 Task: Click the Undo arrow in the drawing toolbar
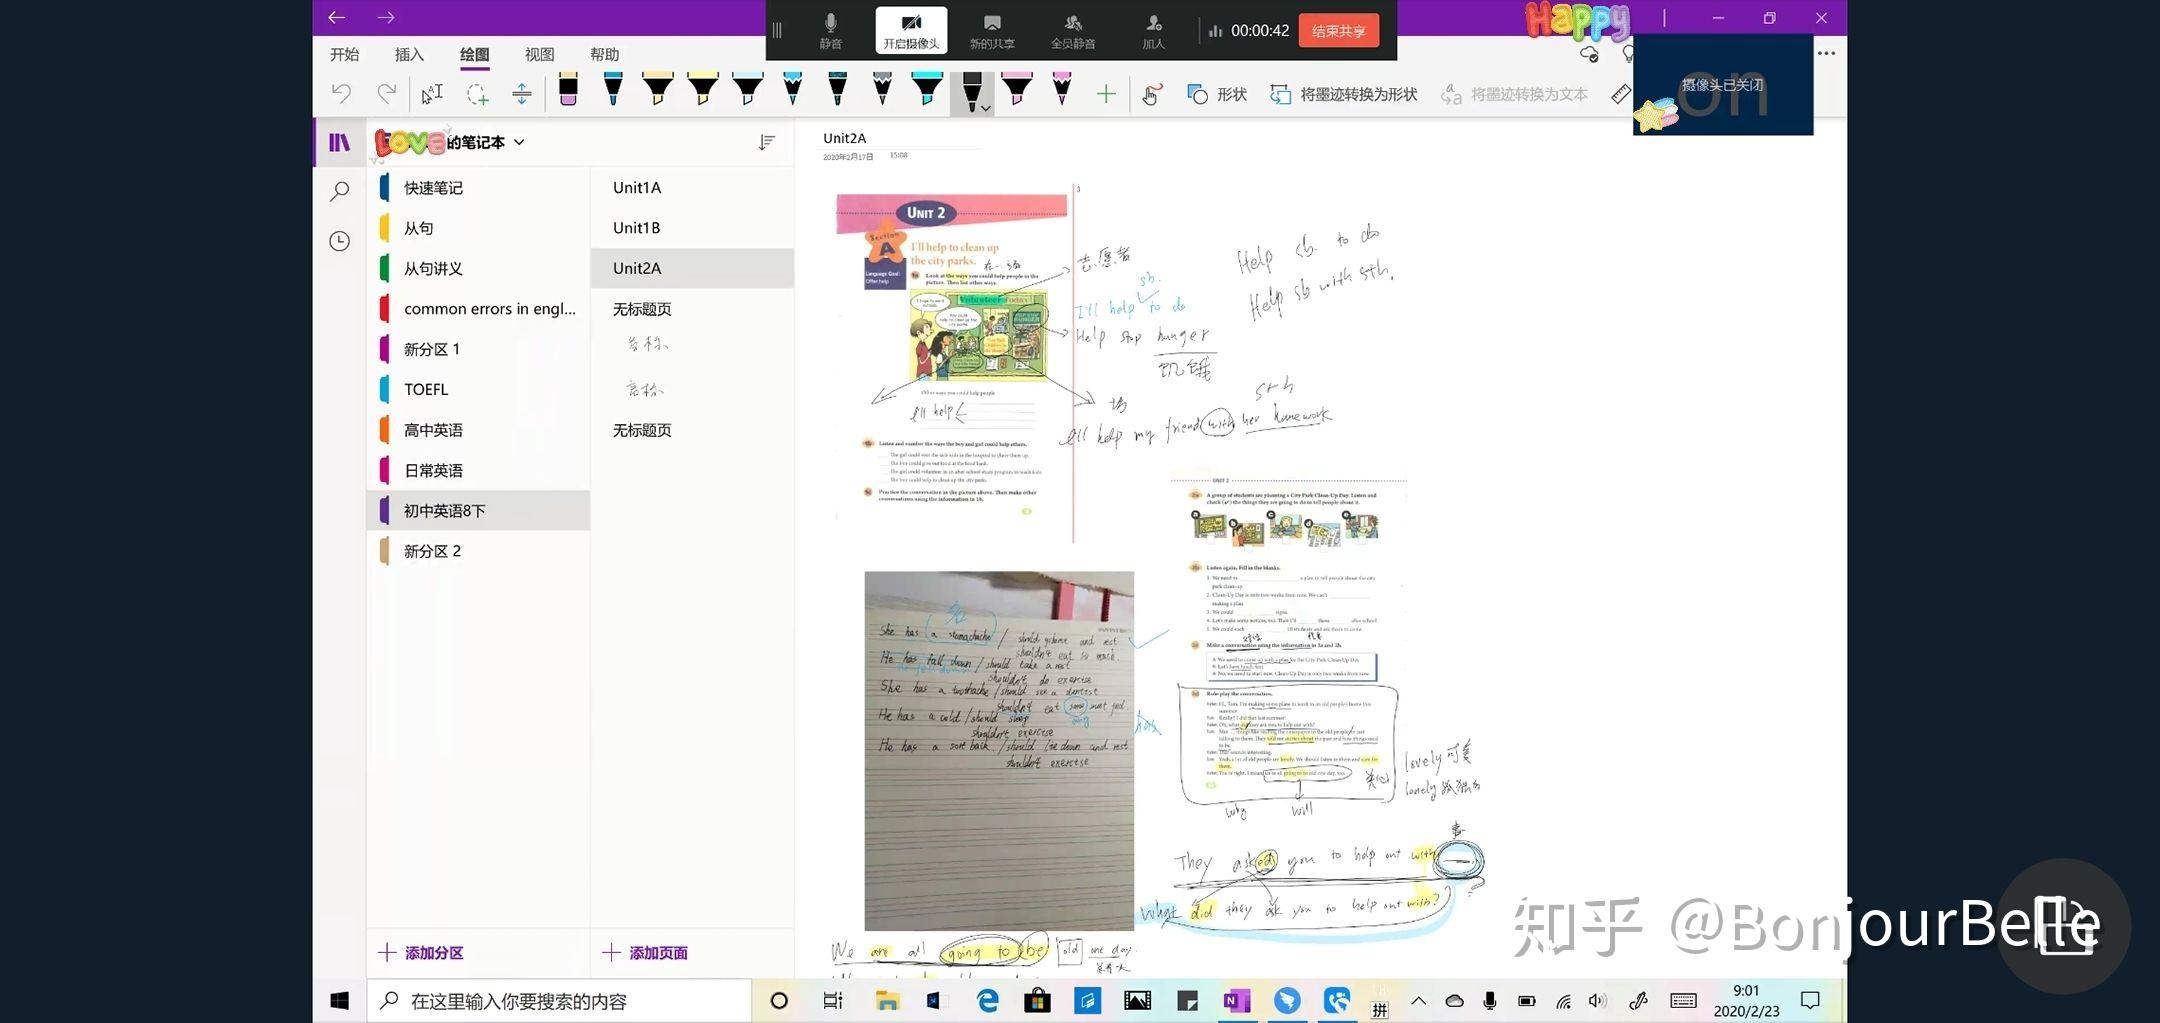[342, 94]
